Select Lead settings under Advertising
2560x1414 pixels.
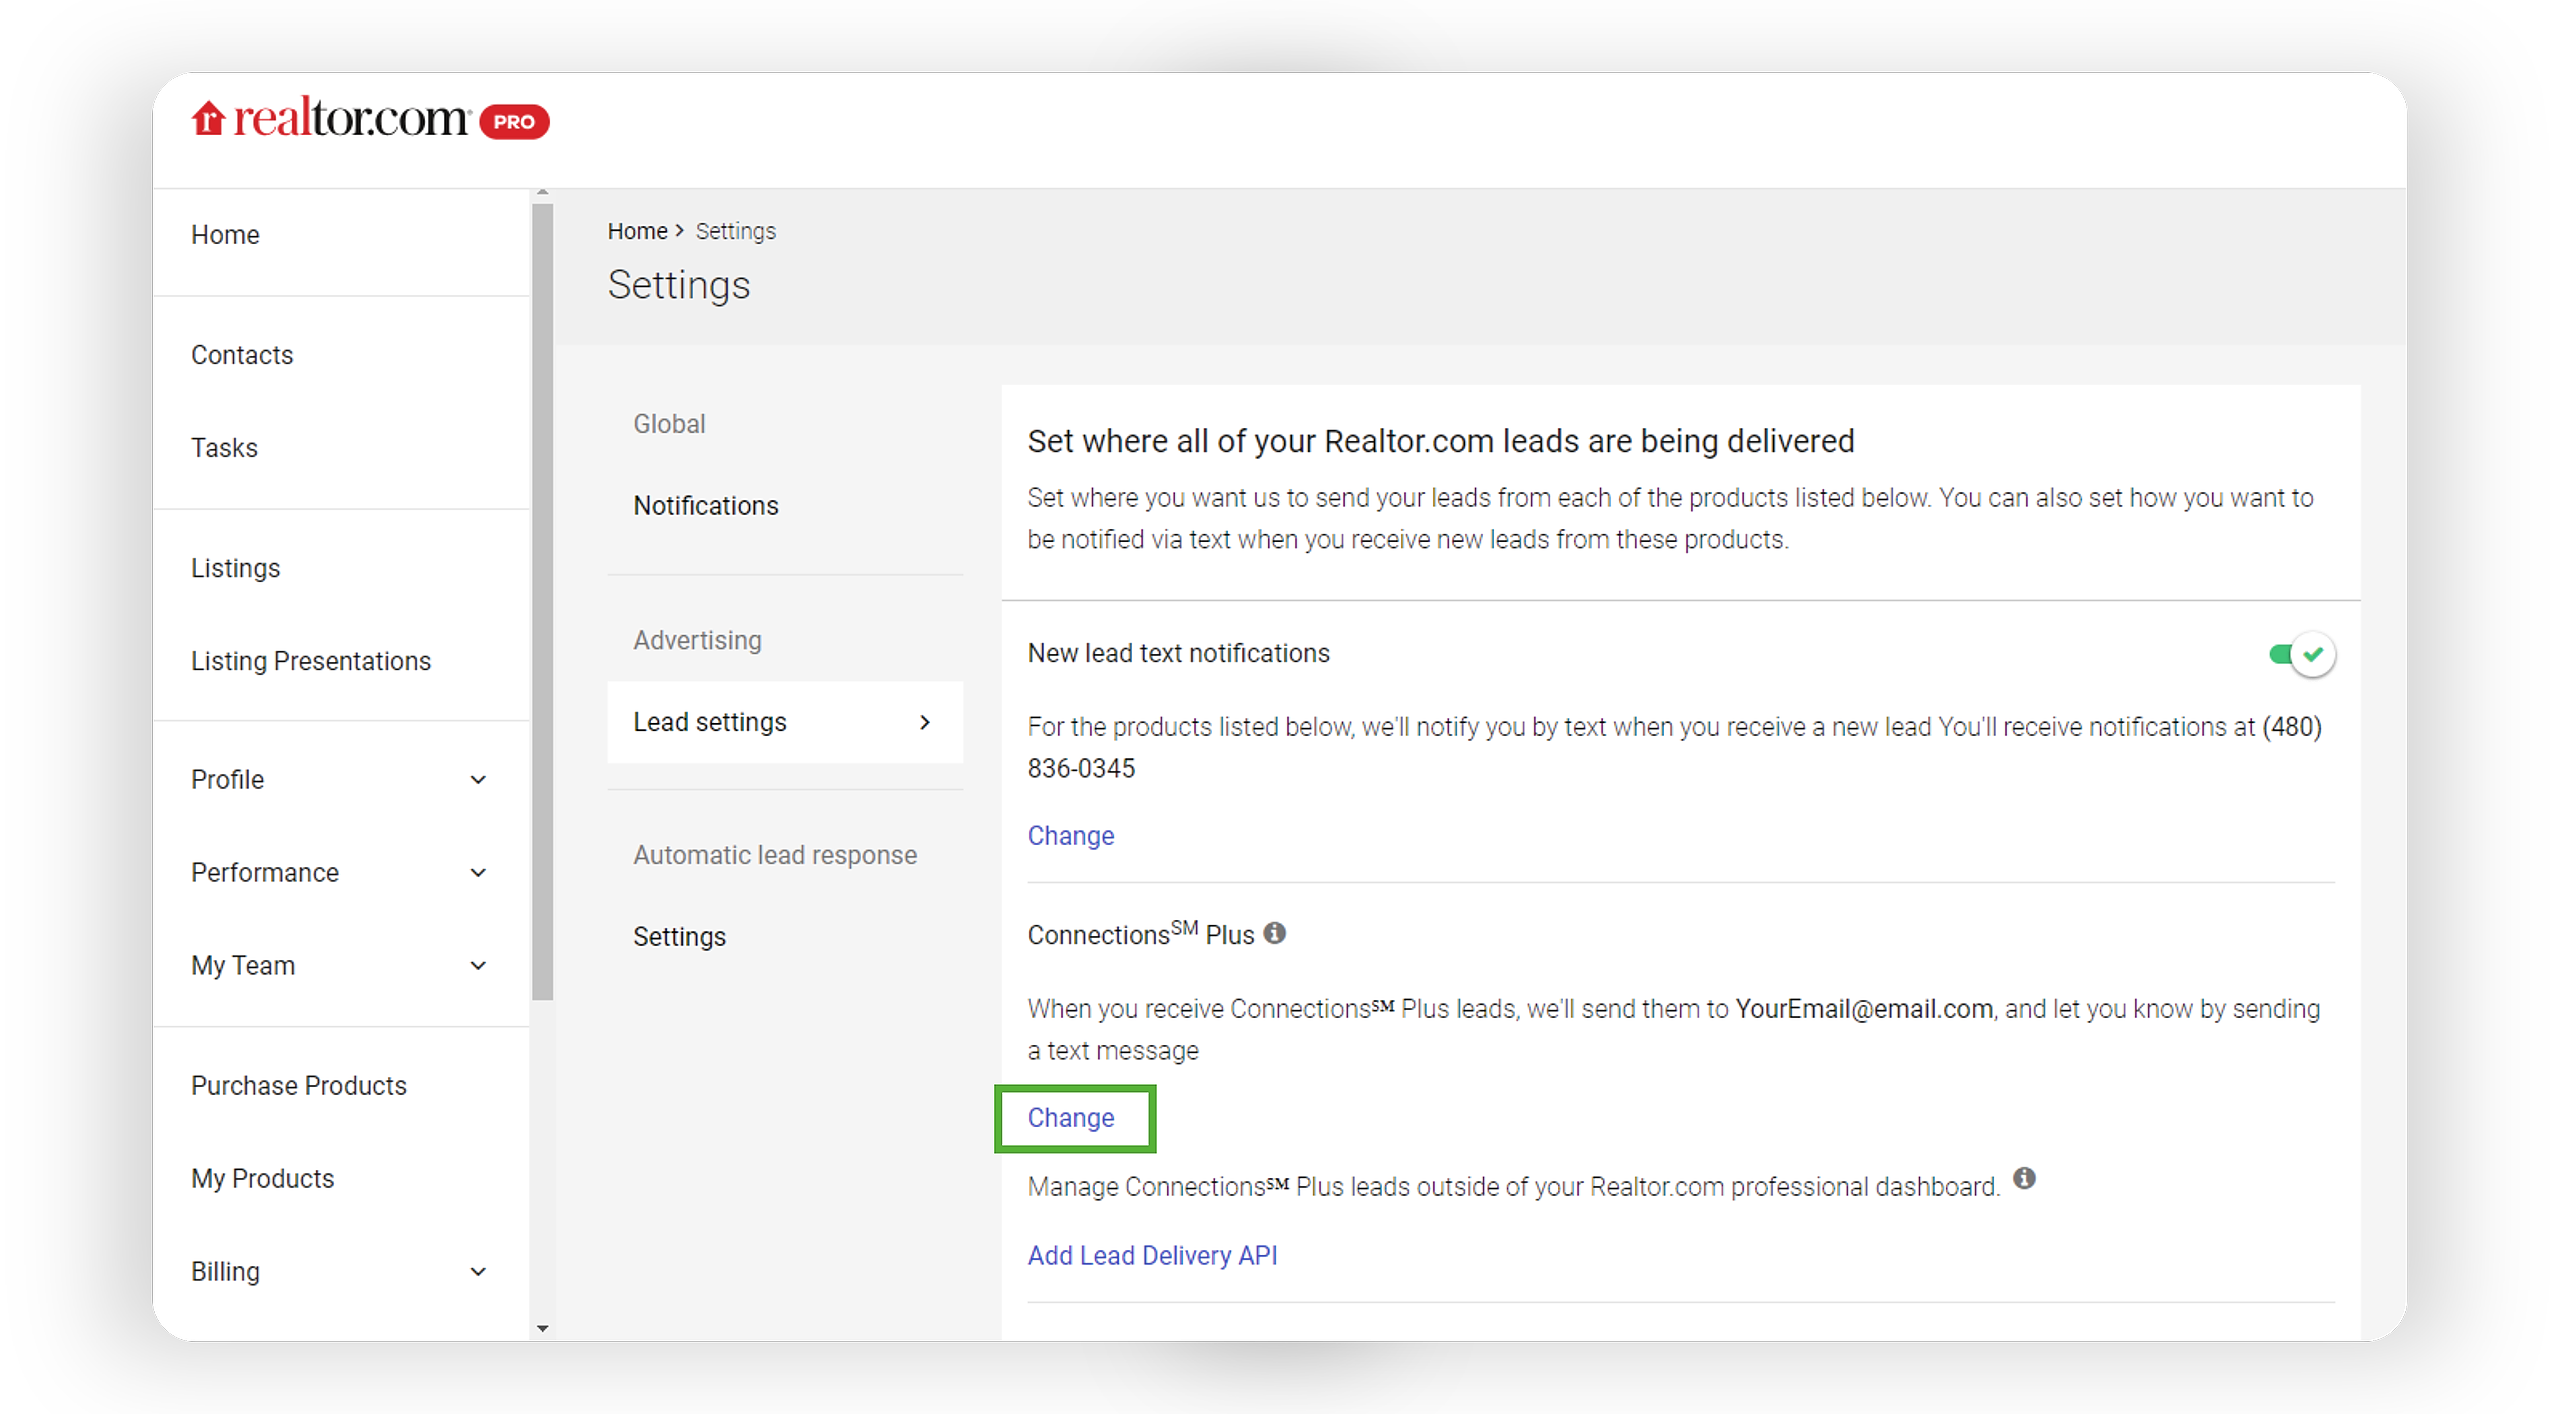pyautogui.click(x=785, y=722)
